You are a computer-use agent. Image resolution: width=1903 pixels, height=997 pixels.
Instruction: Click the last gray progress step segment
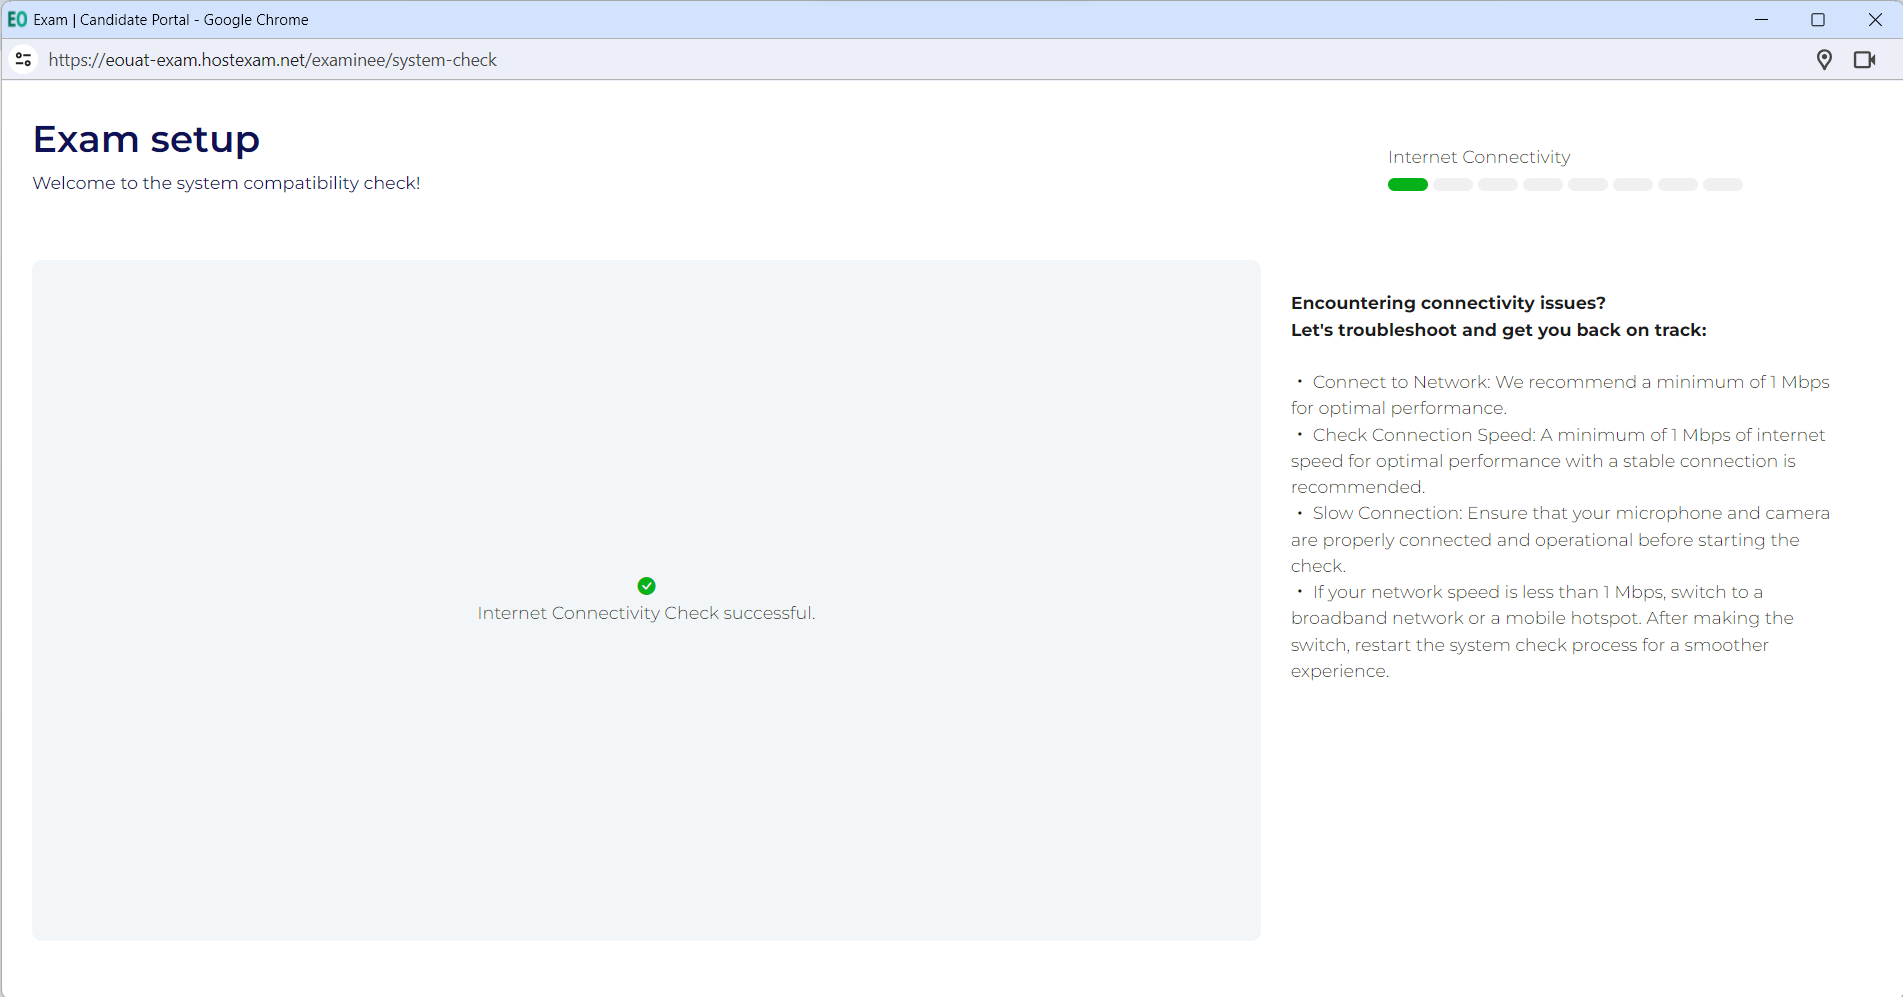1722,185
